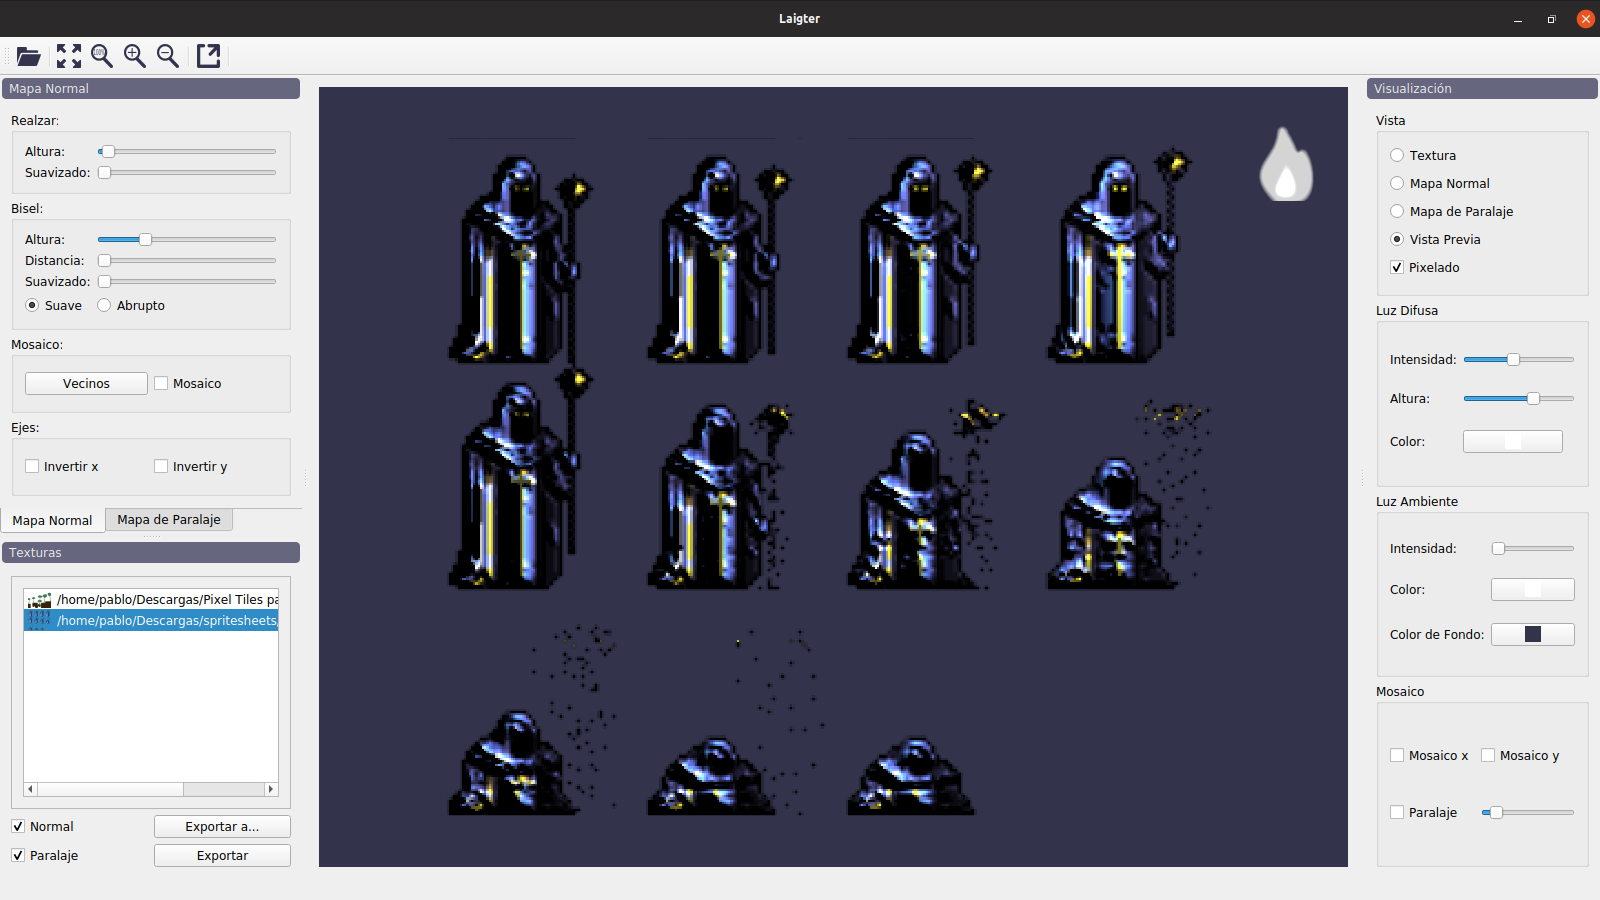Uncheck the Normal export checkbox

[x=43, y=827]
